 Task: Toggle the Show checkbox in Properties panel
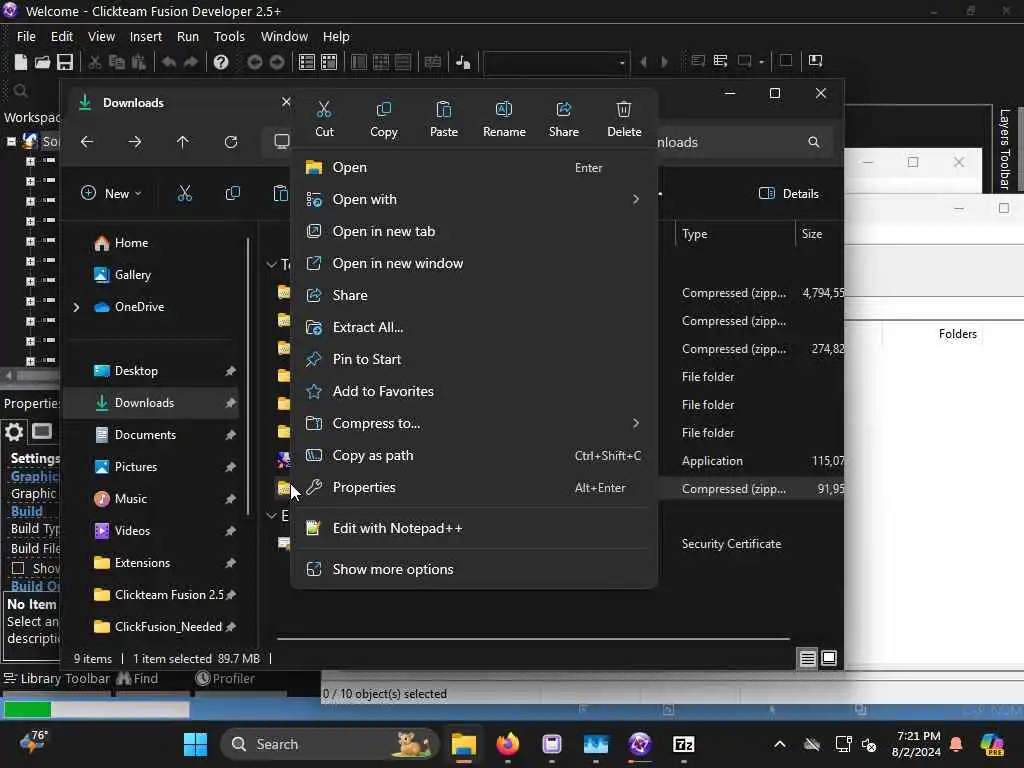(x=18, y=568)
